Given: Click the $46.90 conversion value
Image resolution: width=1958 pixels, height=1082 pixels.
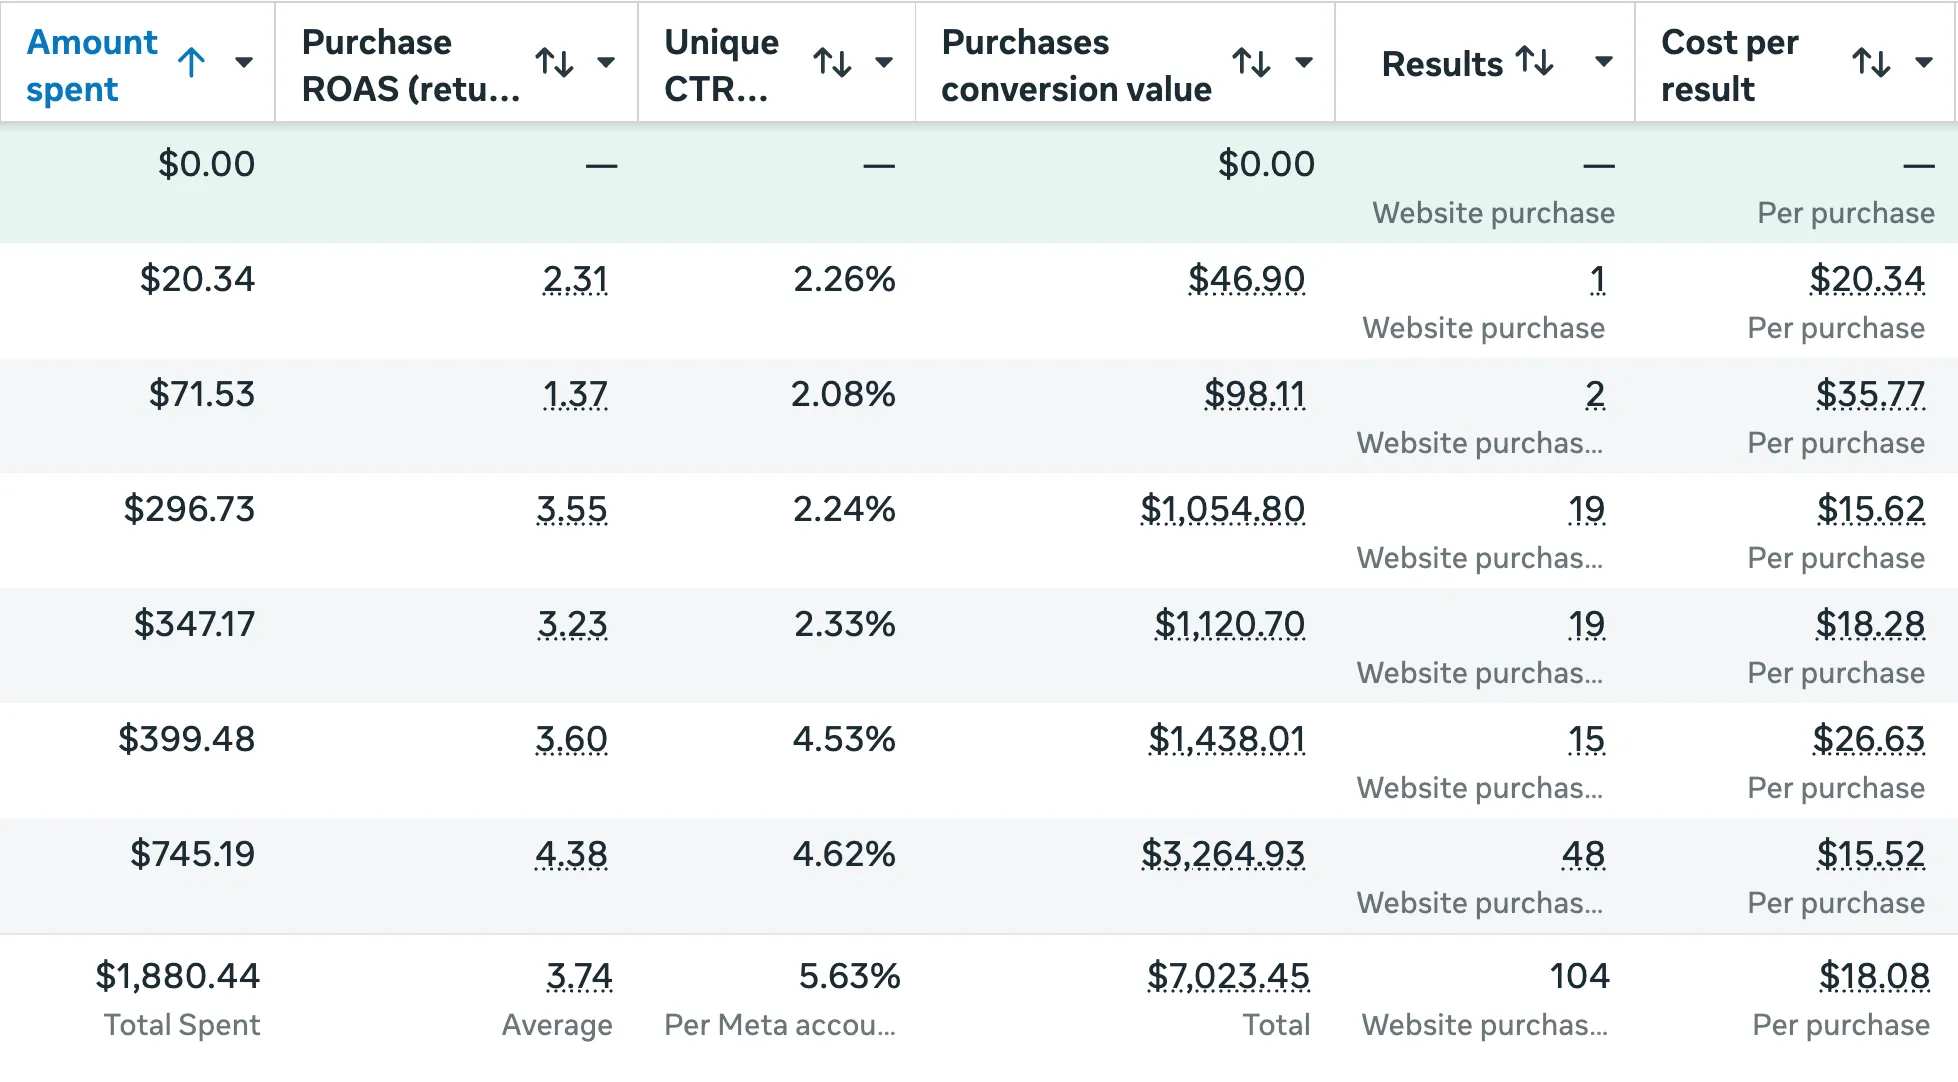Looking at the screenshot, I should [x=1246, y=279].
